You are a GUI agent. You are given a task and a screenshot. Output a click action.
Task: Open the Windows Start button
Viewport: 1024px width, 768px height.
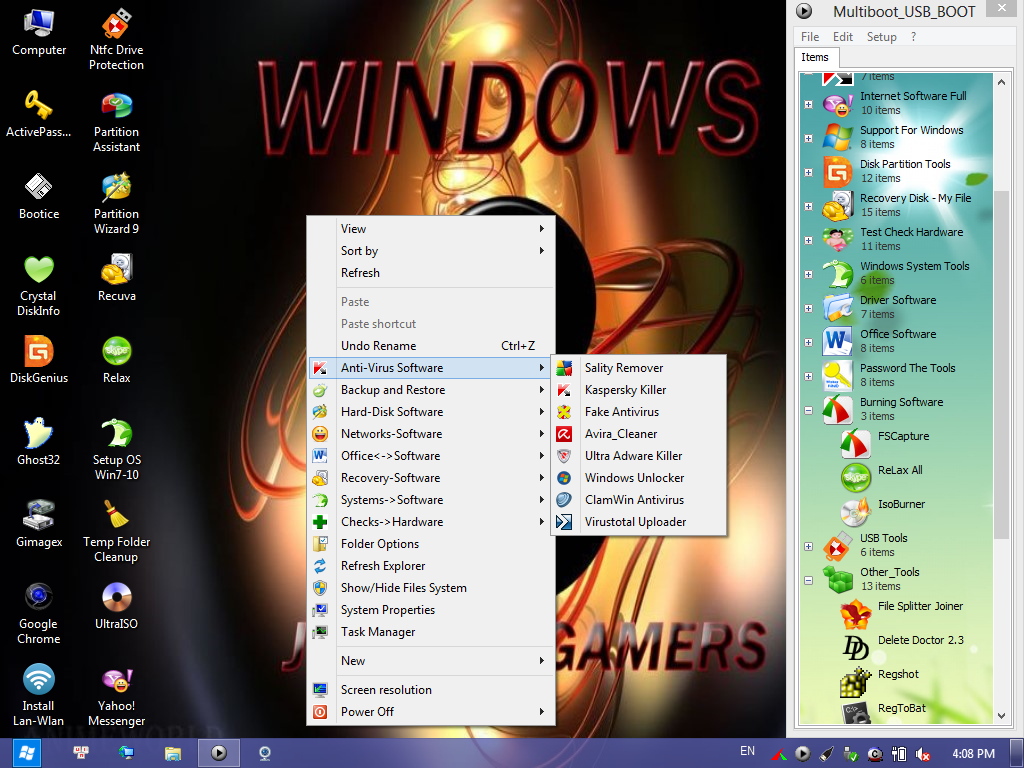(x=27, y=753)
